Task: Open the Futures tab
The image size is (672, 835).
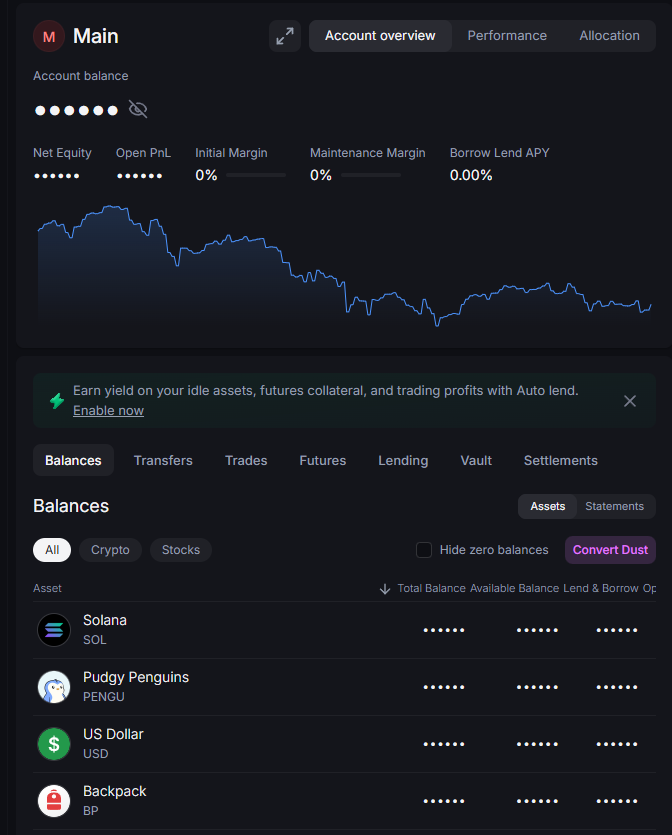Action: tap(323, 460)
